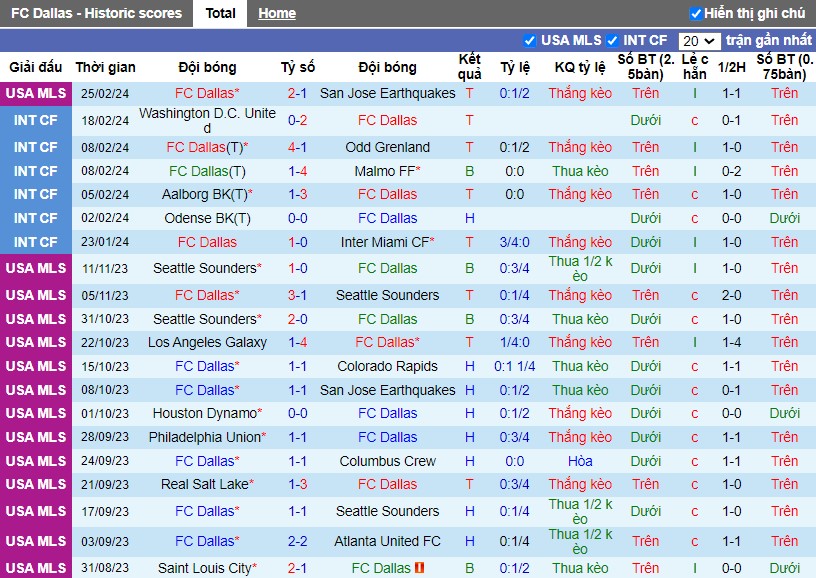The width and height of the screenshot is (816, 578).
Task: Click USA MLS label in 25/02/24 row
Action: (x=36, y=94)
